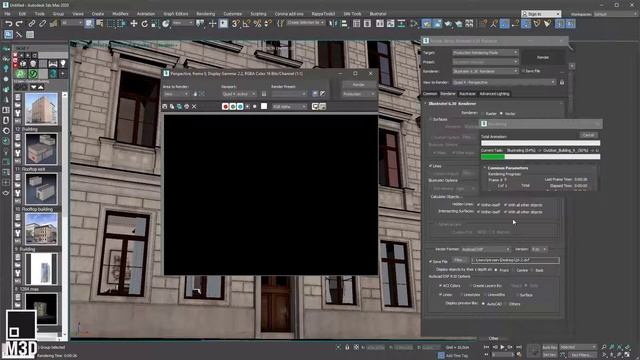Toggle the Lines checkbox in Illustrate renderer

[x=430, y=166]
